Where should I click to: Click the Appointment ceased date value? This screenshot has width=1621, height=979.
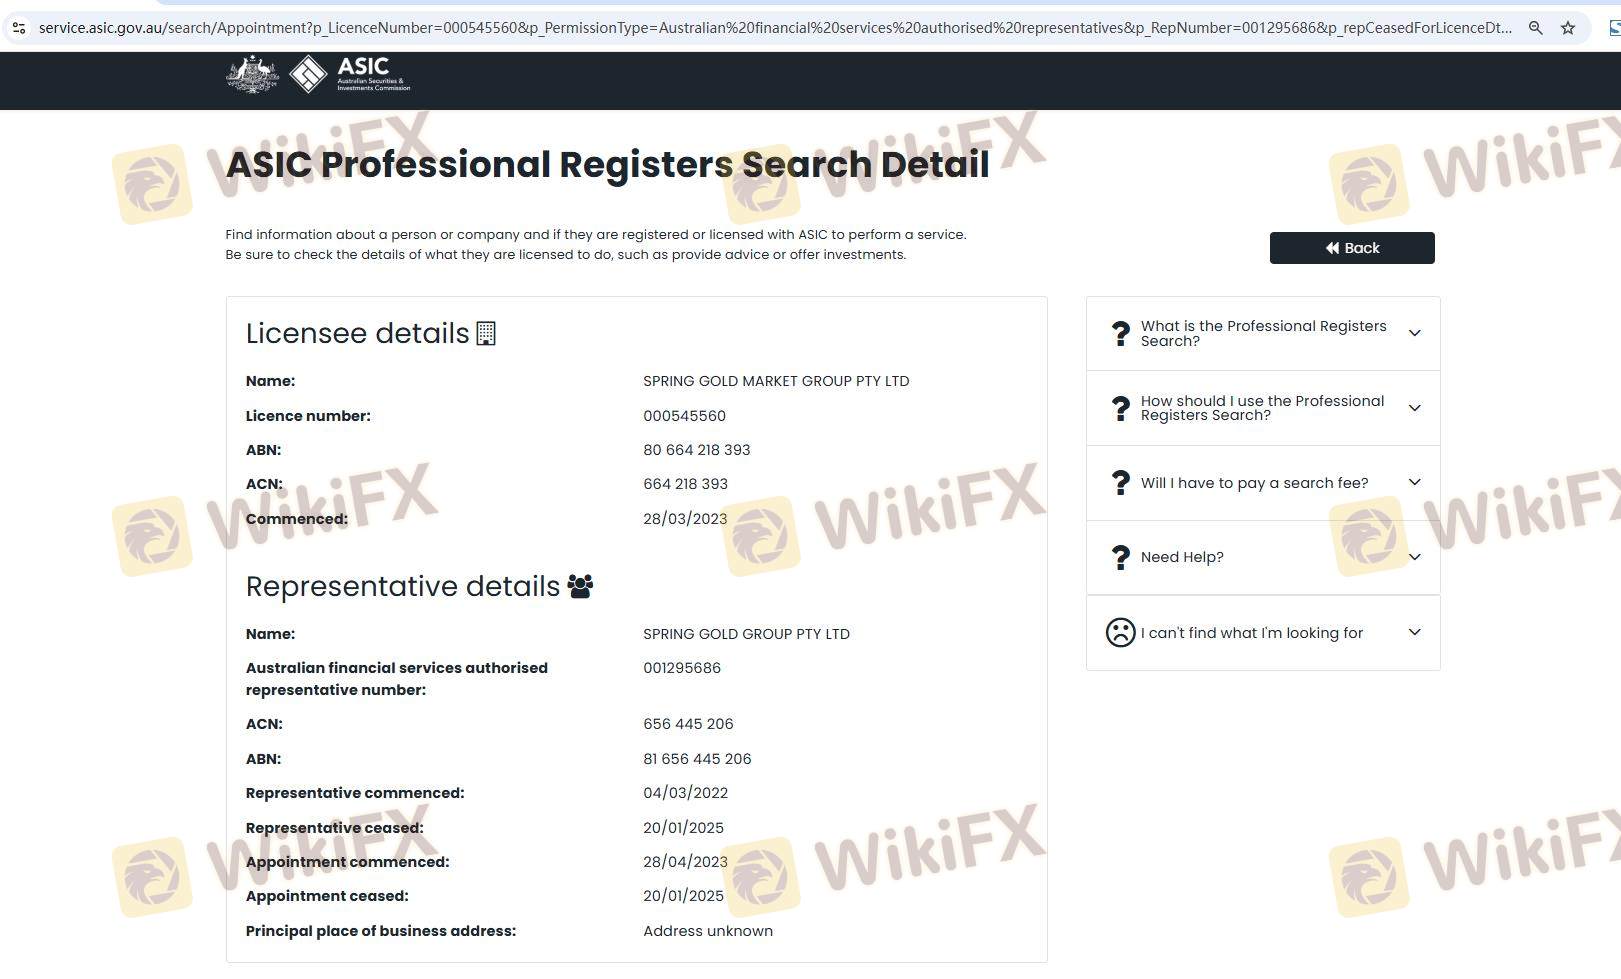coord(683,896)
